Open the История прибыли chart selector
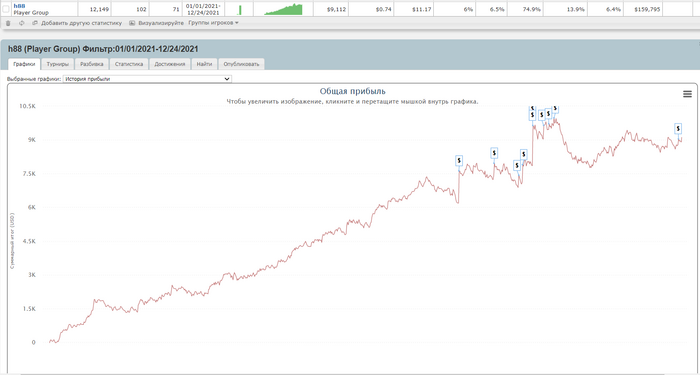The height and width of the screenshot is (375, 700). tap(147, 79)
